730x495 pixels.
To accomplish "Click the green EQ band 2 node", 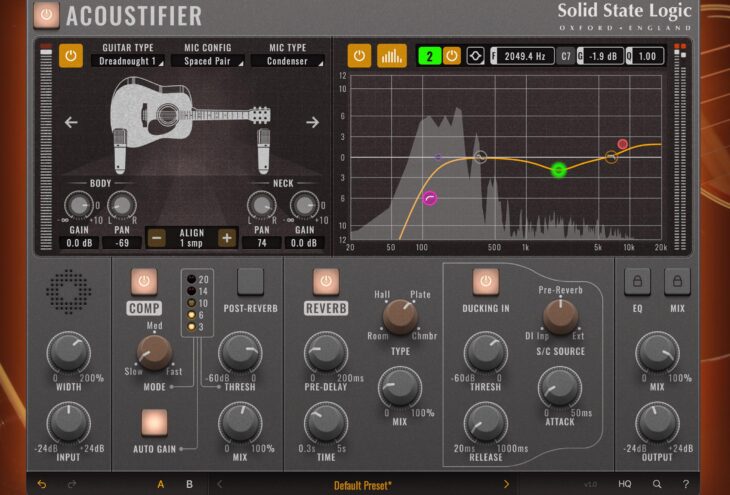I will tap(559, 170).
